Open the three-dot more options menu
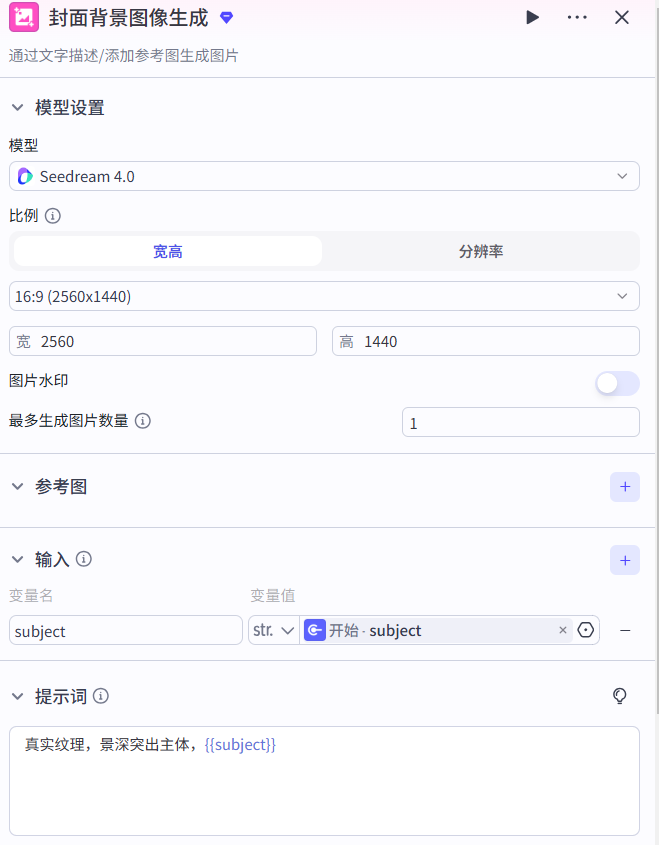The width and height of the screenshot is (659, 845). [x=577, y=17]
